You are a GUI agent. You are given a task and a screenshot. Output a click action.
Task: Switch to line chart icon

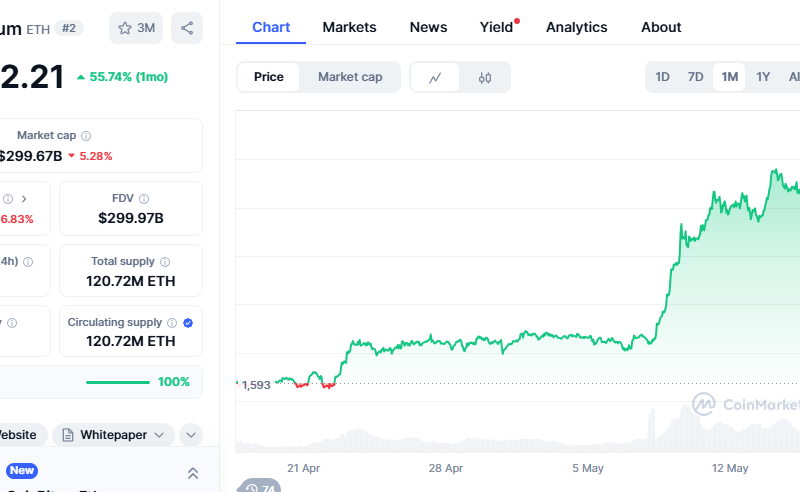(435, 77)
